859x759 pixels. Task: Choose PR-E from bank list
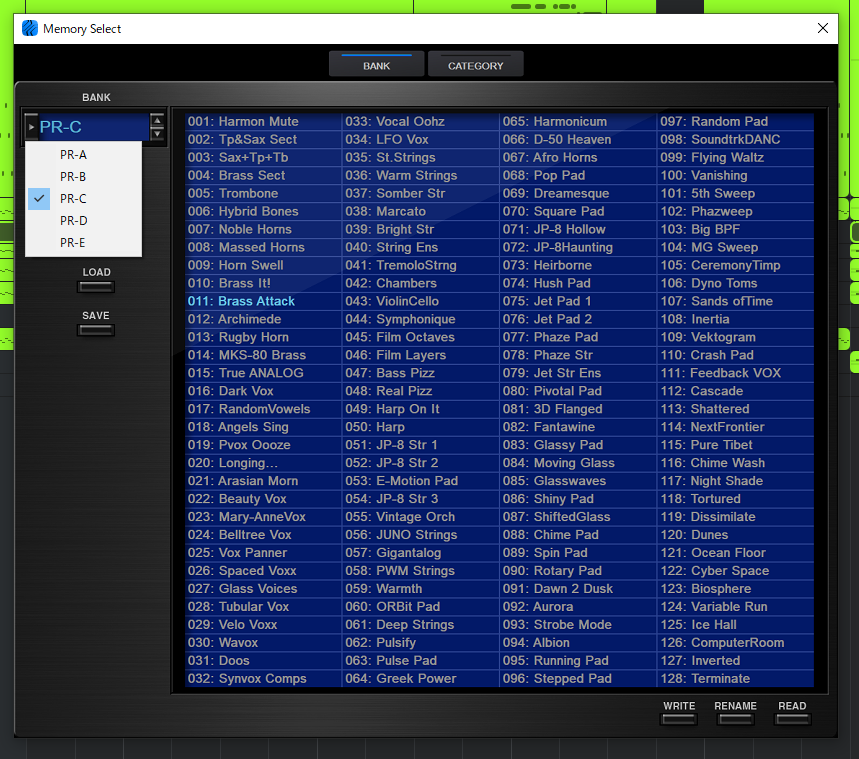83,242
